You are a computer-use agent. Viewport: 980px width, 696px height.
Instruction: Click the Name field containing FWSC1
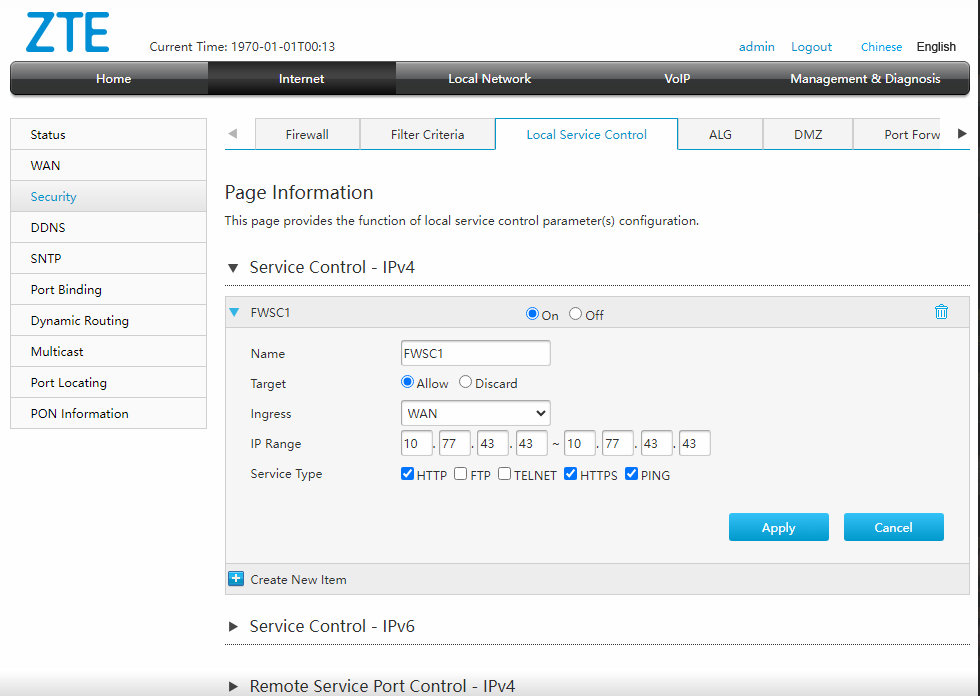(x=476, y=353)
